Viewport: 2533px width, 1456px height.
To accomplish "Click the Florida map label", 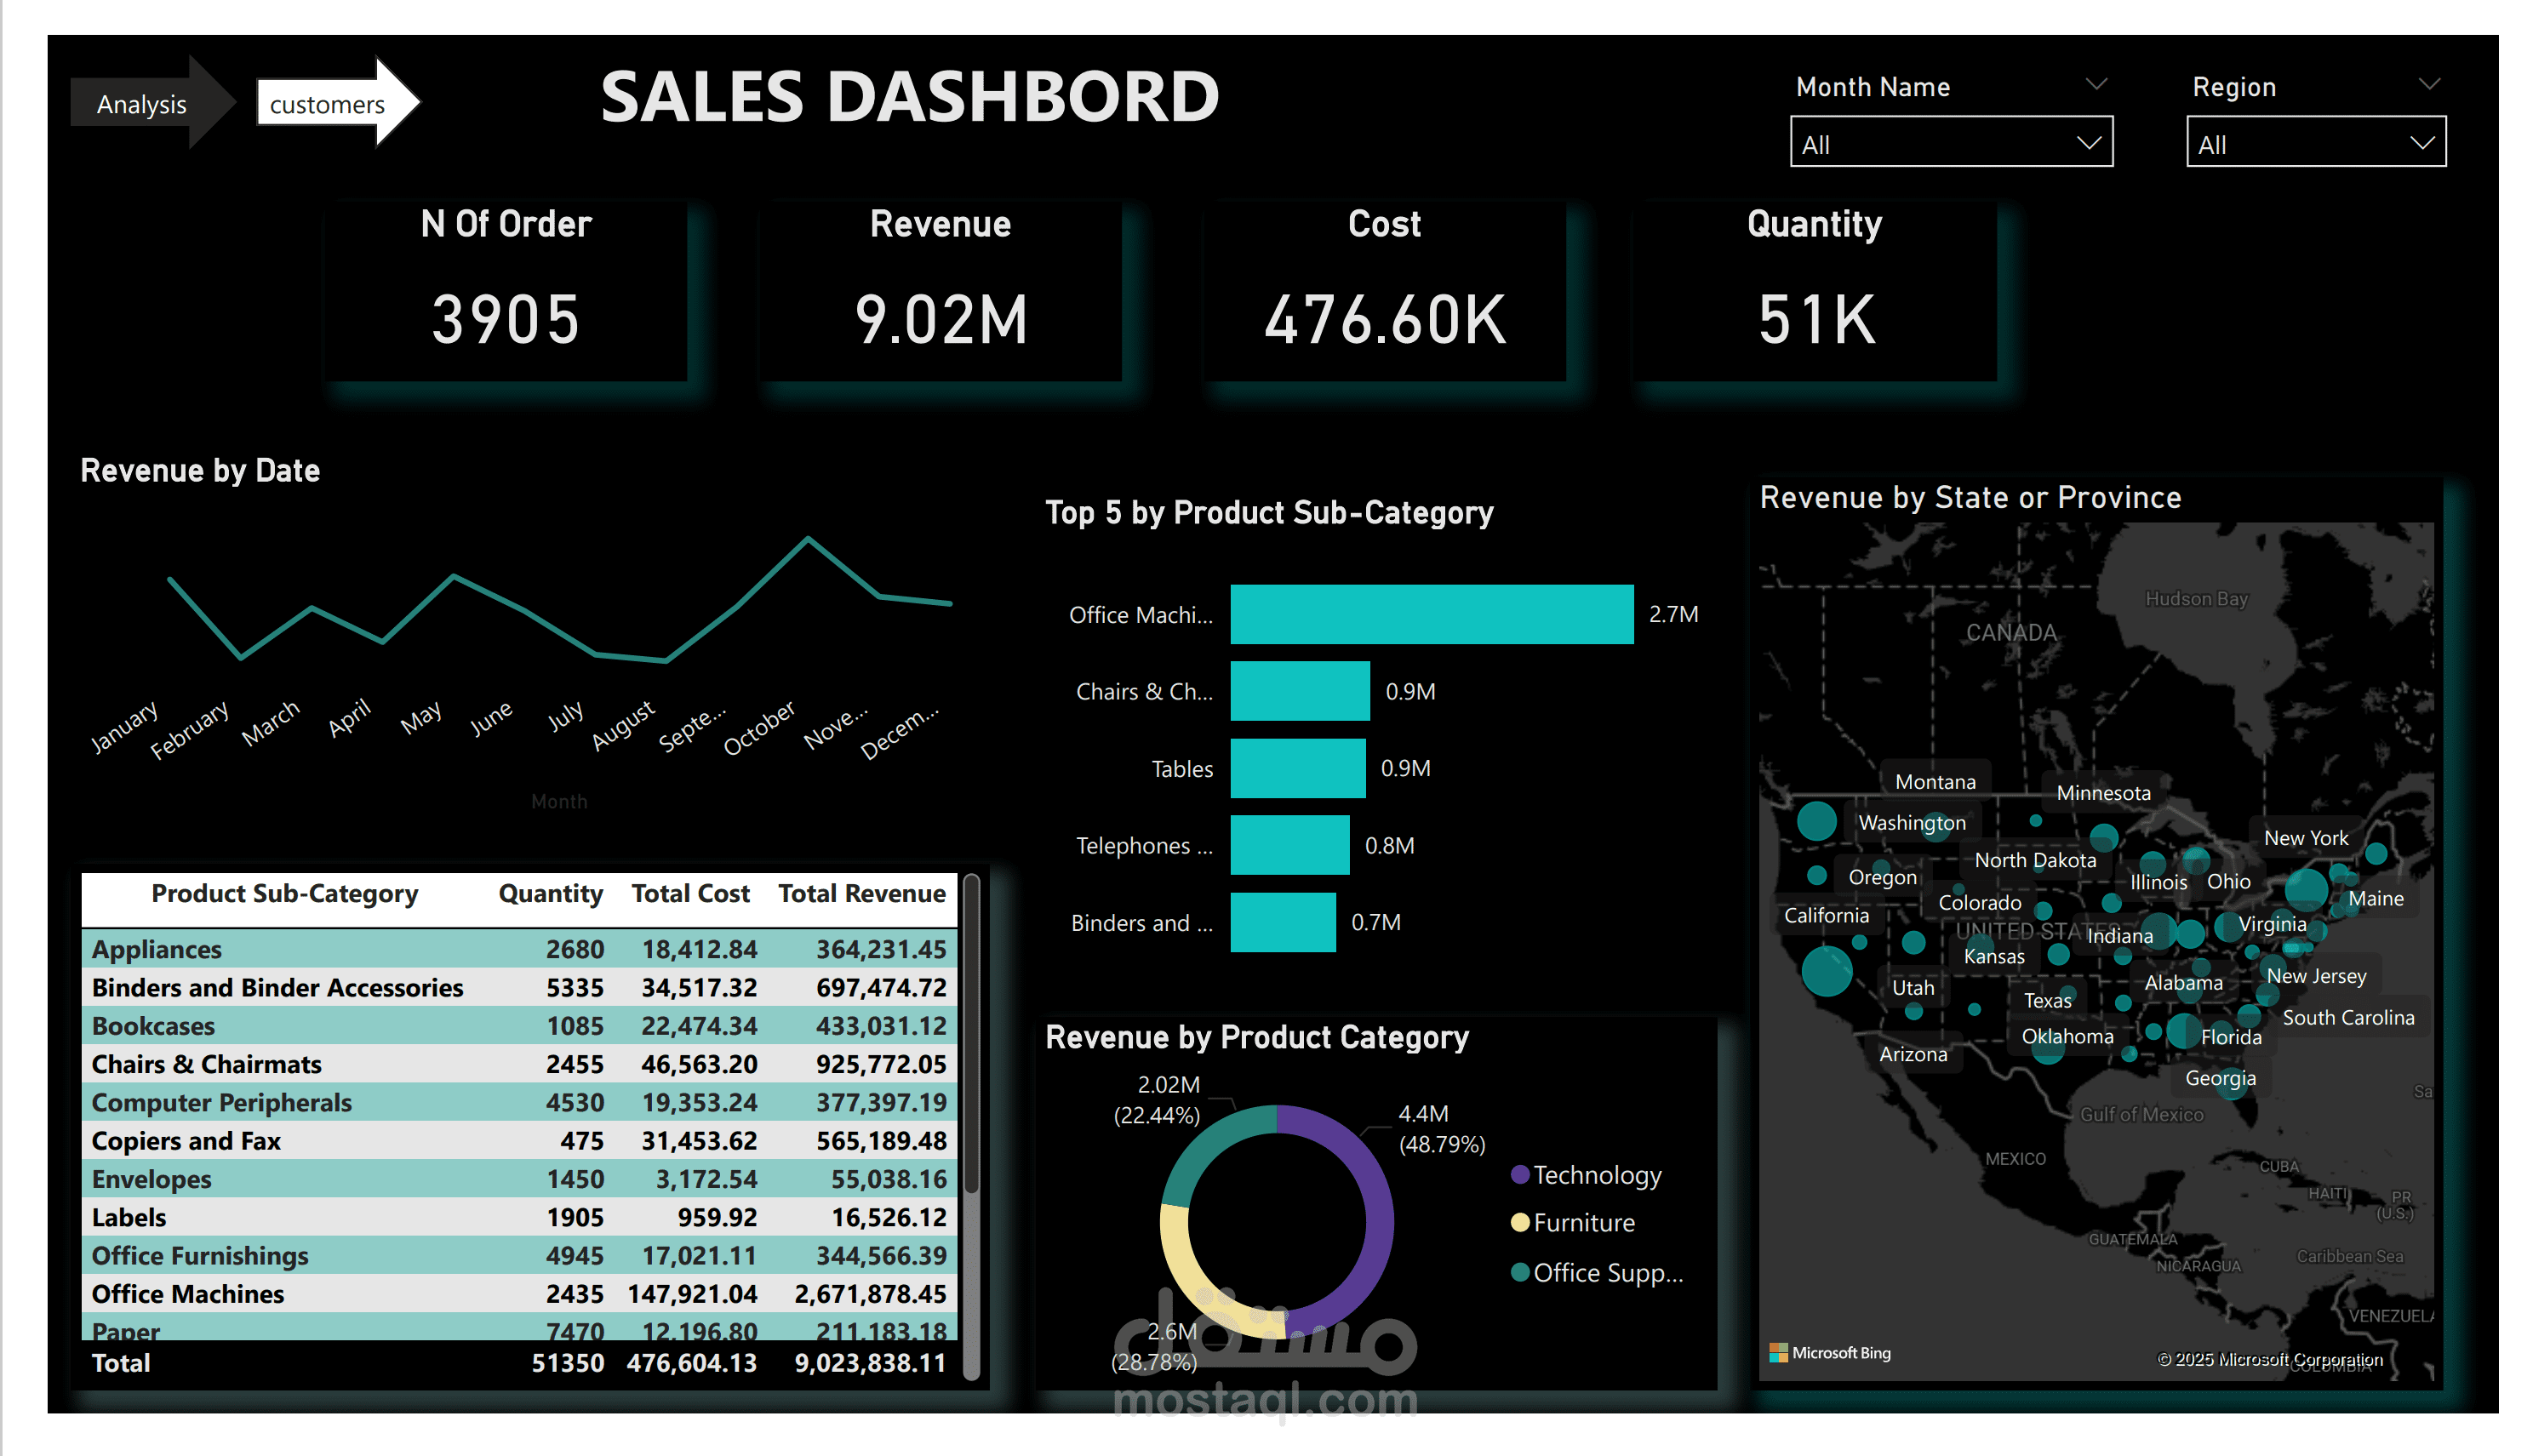I will pyautogui.click(x=2230, y=1037).
